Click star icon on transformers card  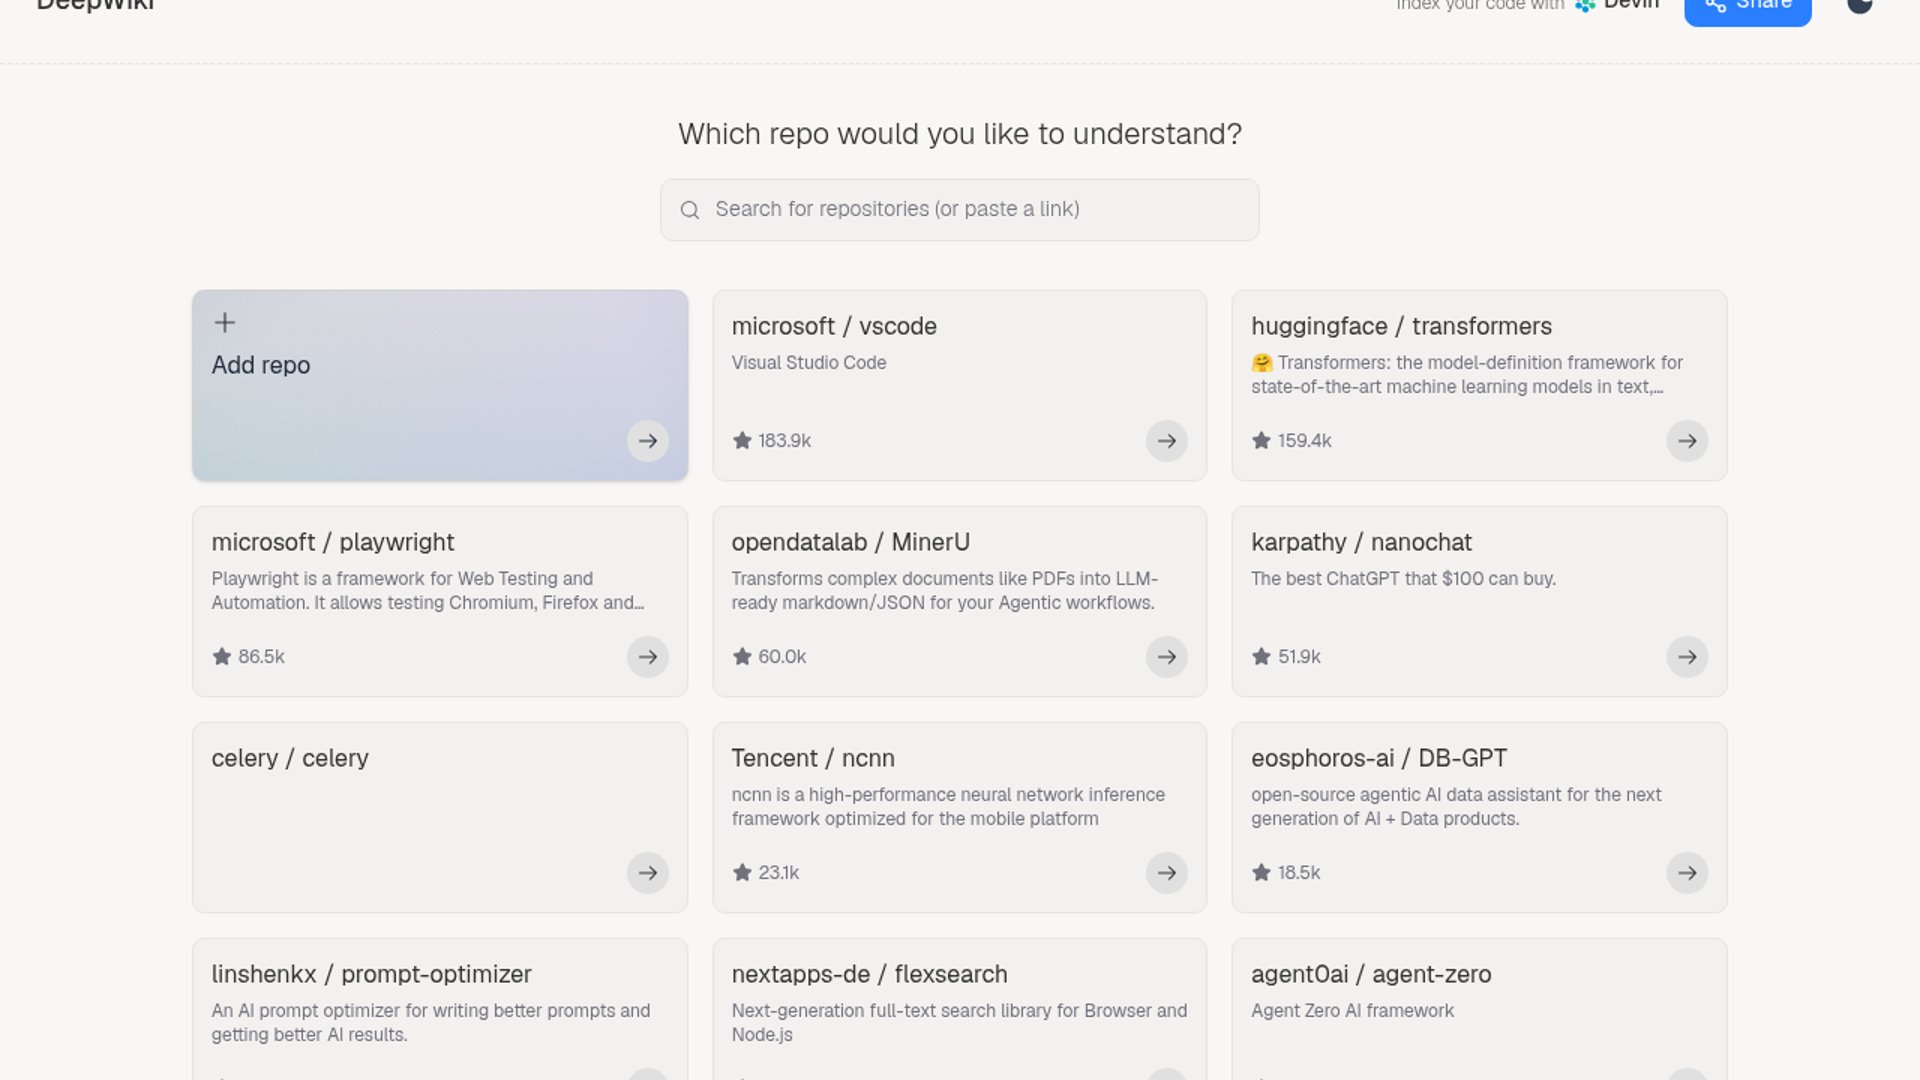[1262, 440]
